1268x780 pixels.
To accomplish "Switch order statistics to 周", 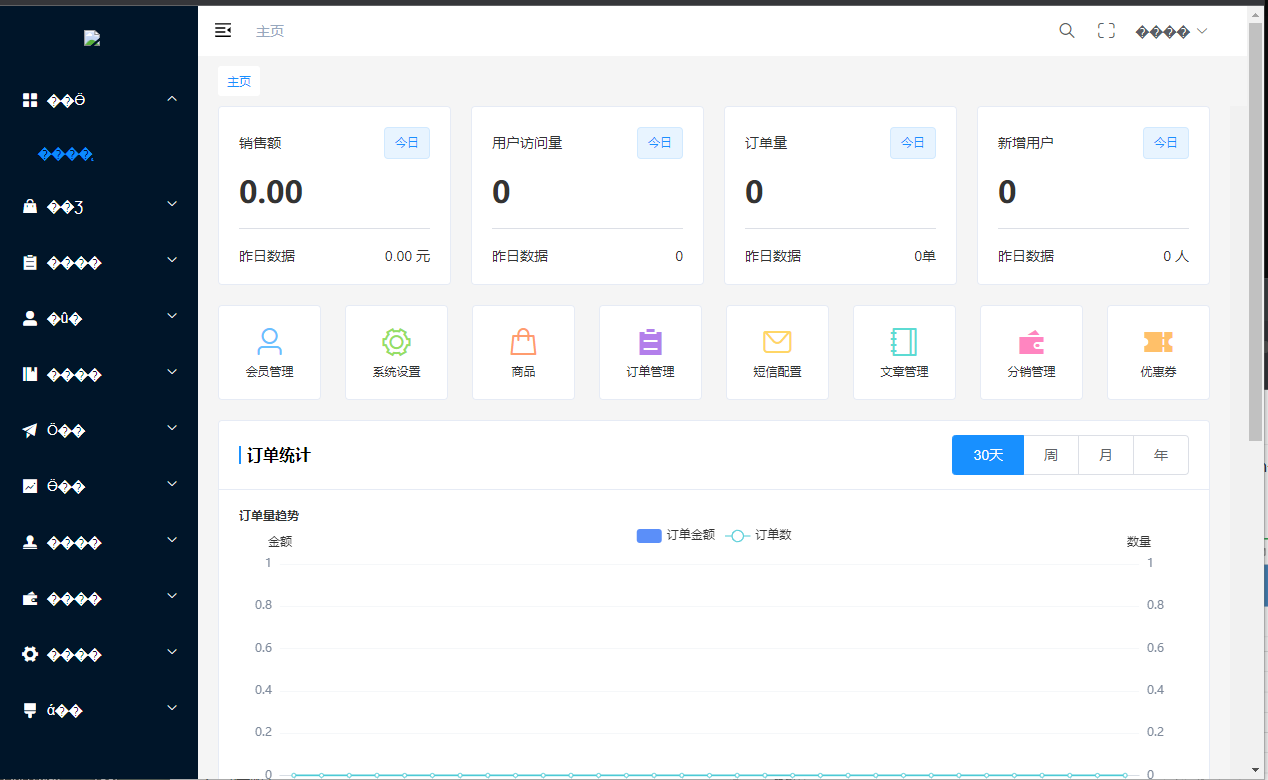I will pos(1051,455).
